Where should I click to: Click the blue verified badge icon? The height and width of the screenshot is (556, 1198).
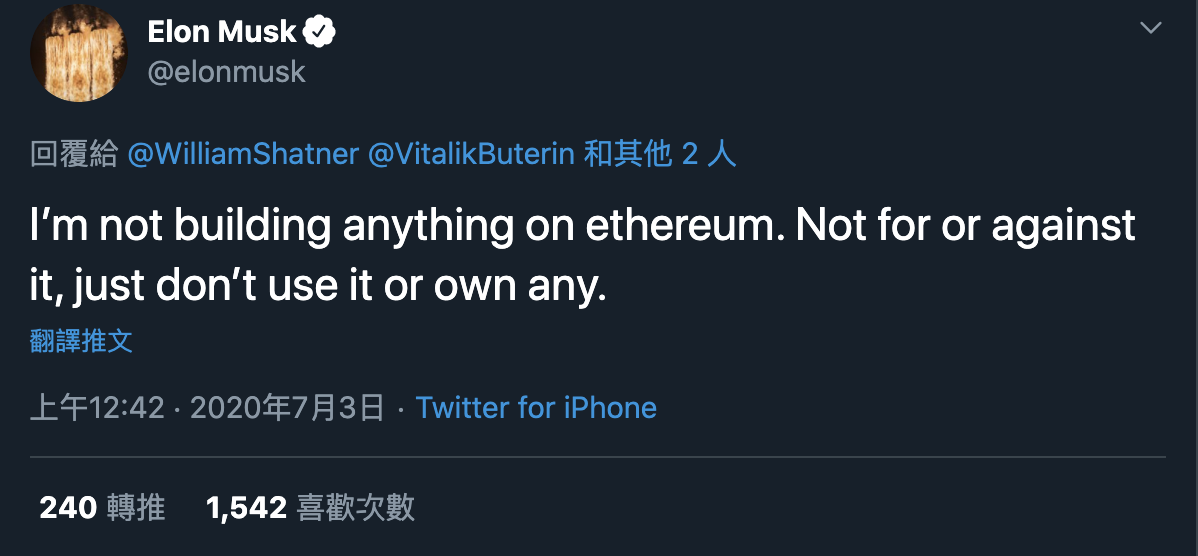[319, 32]
